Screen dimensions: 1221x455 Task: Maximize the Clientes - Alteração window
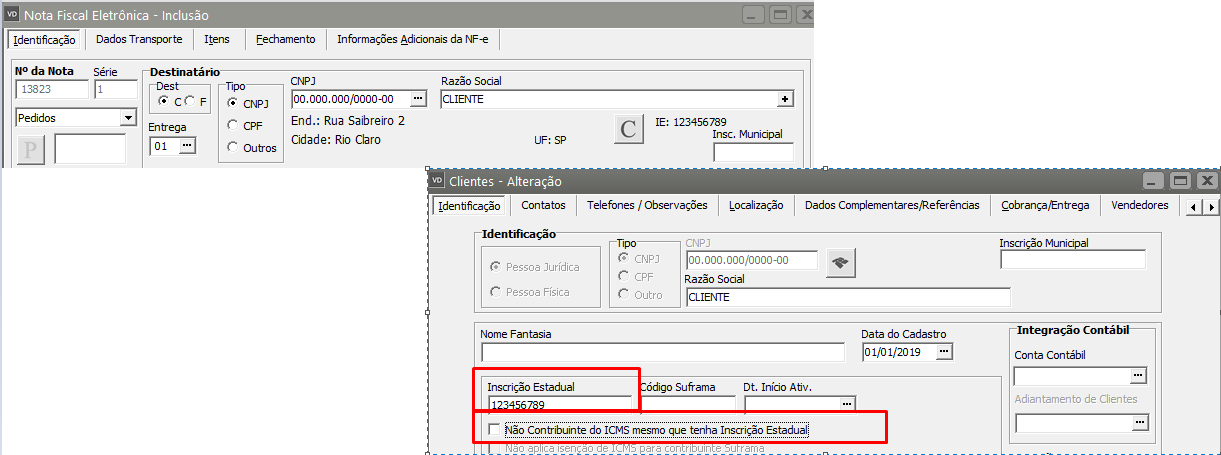(1180, 181)
